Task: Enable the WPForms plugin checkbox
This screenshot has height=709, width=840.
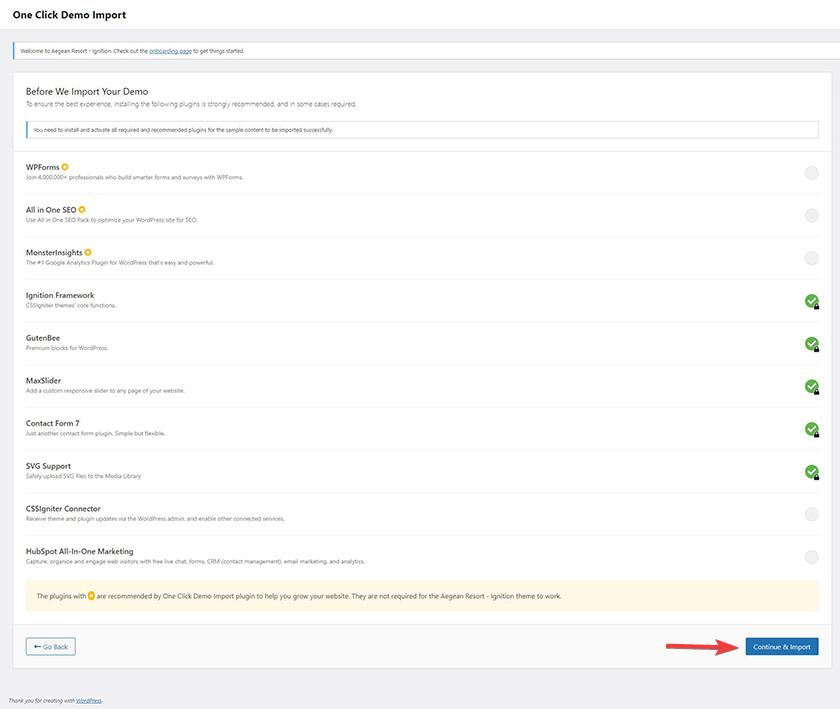Action: coord(811,173)
